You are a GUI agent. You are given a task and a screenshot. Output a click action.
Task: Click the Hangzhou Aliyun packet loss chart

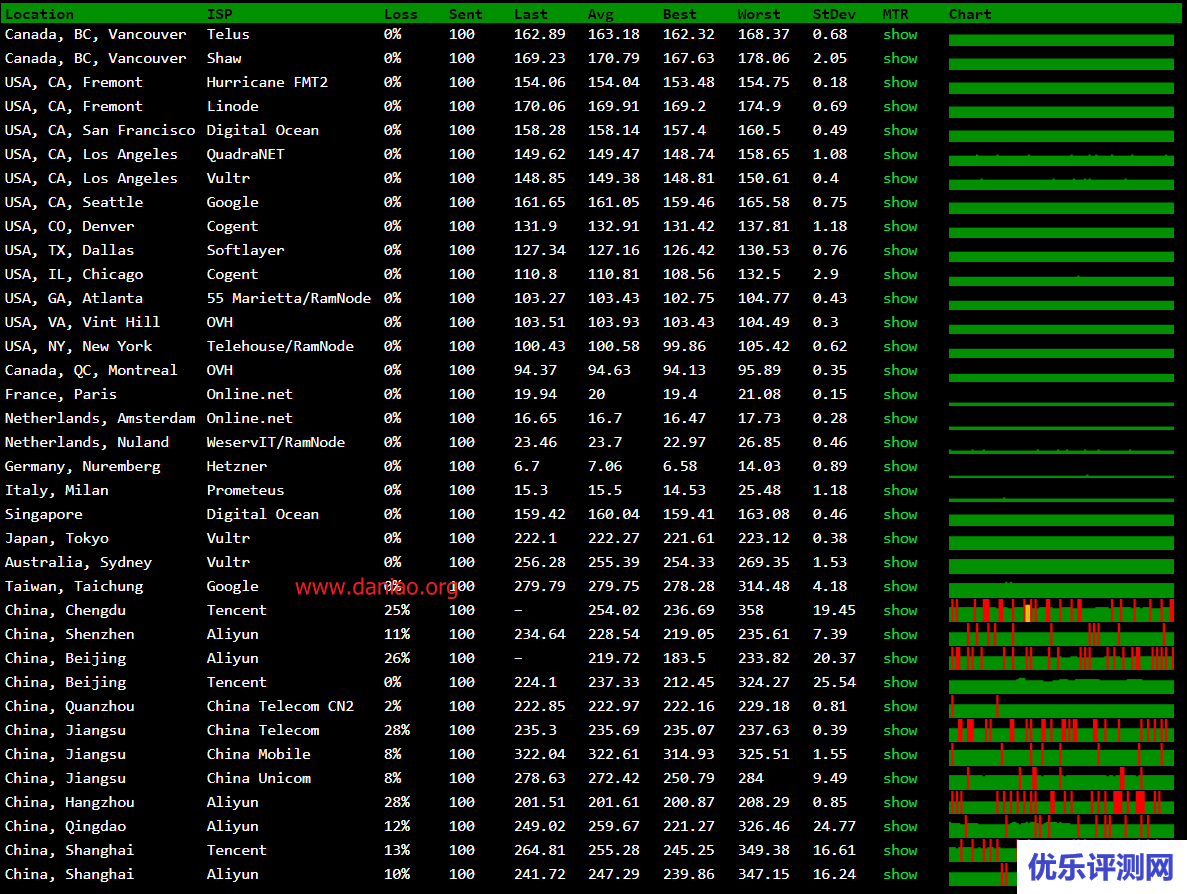[x=1061, y=802]
